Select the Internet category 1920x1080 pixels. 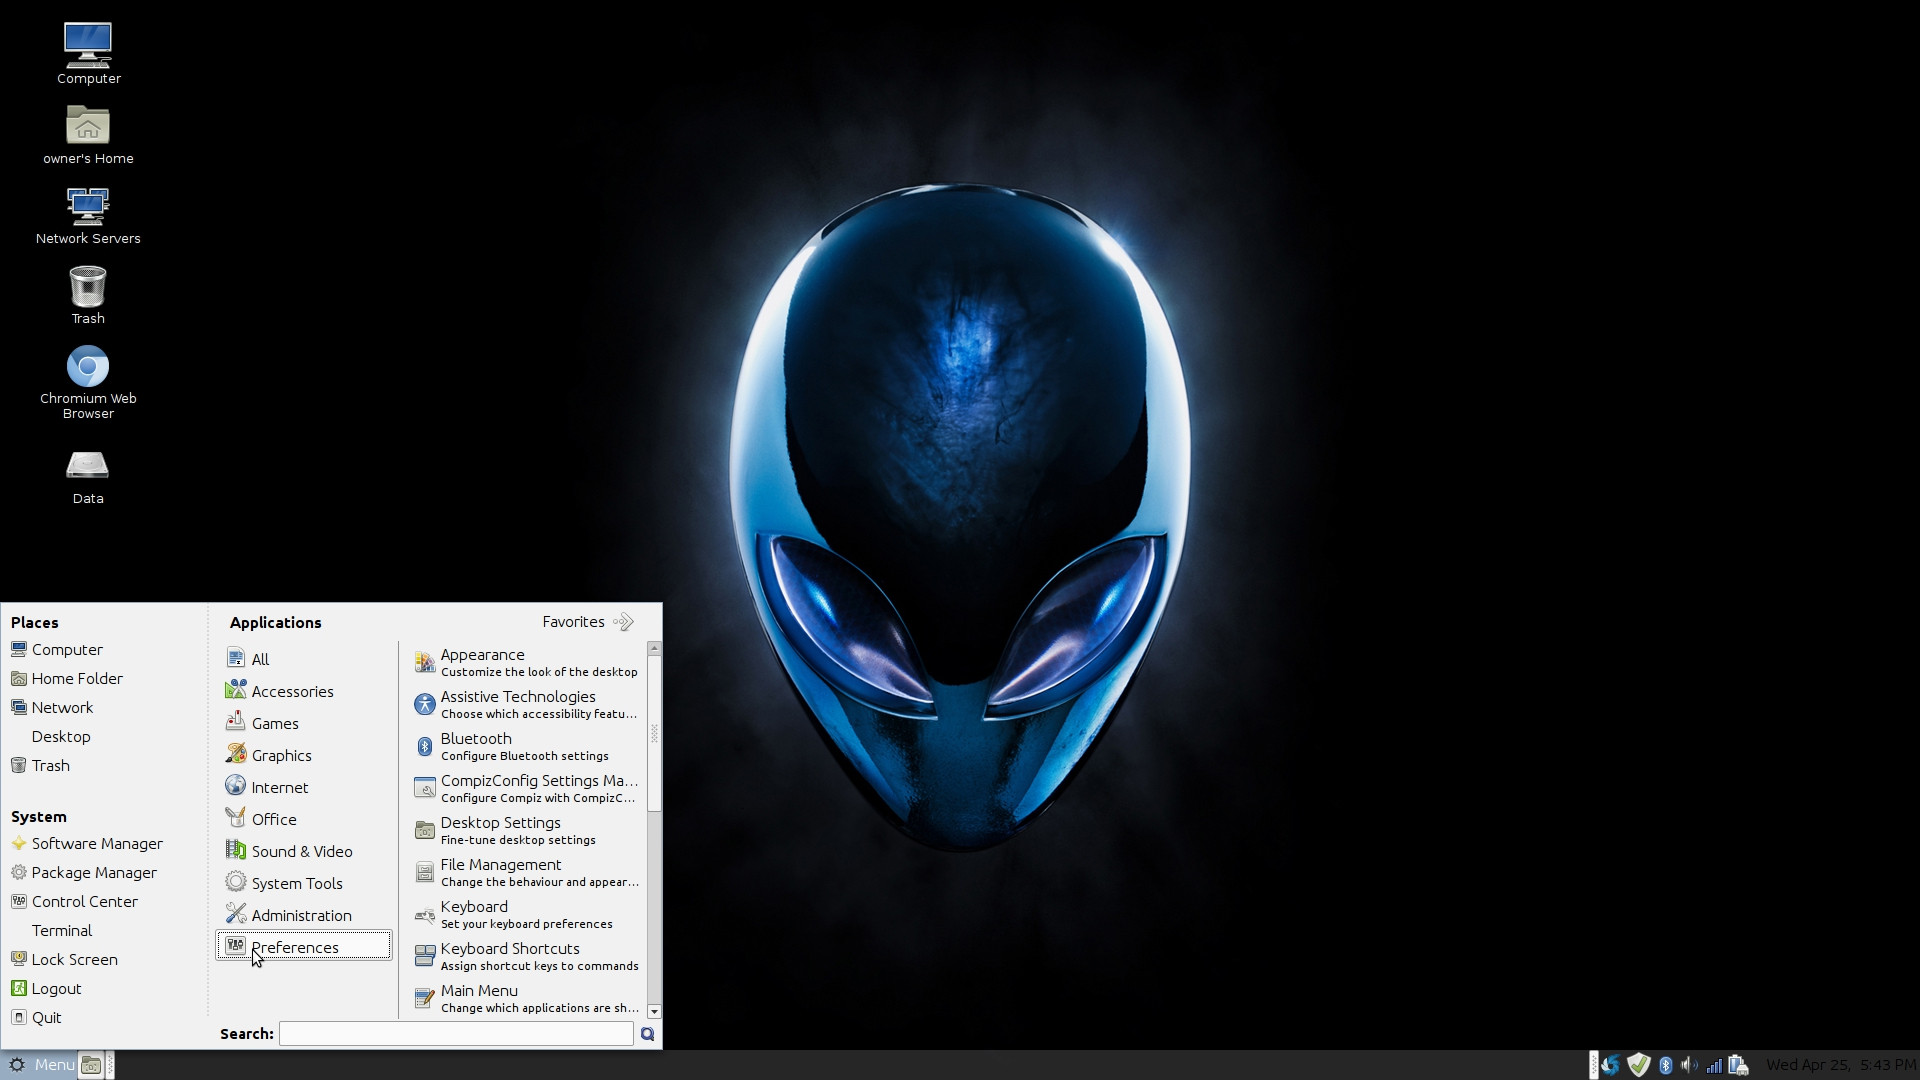pos(304,786)
